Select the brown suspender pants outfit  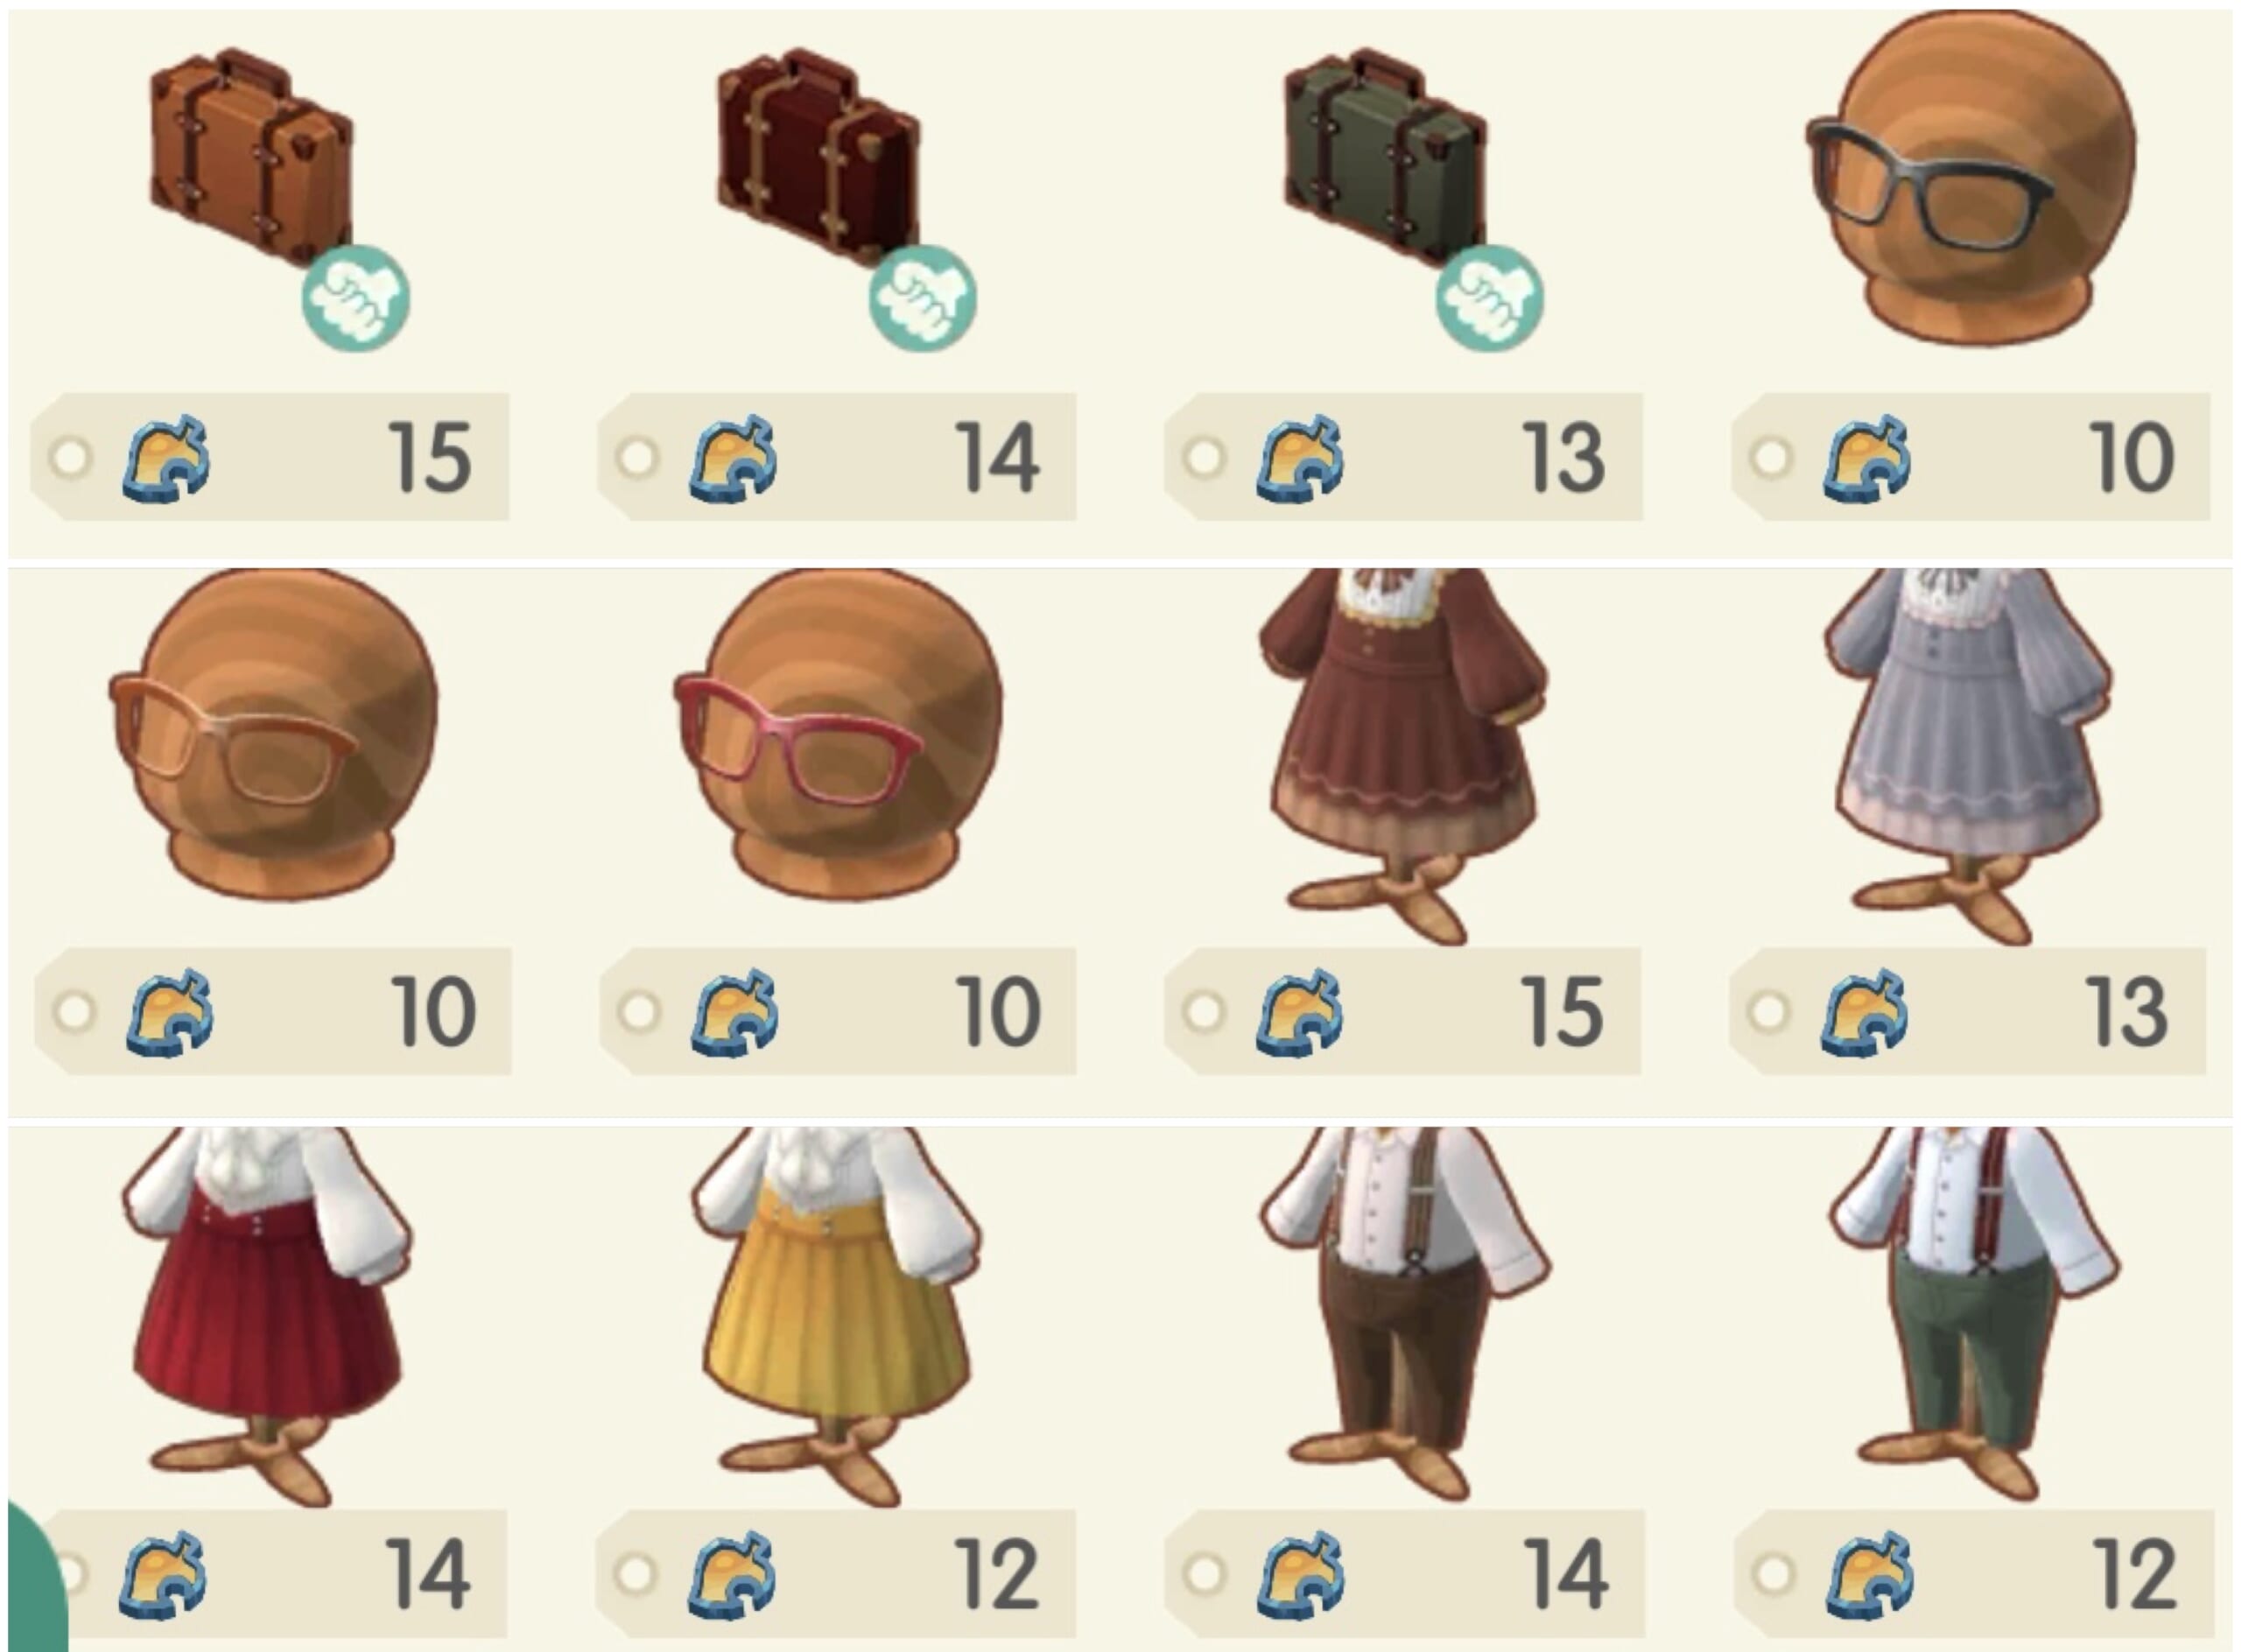click(1405, 1314)
